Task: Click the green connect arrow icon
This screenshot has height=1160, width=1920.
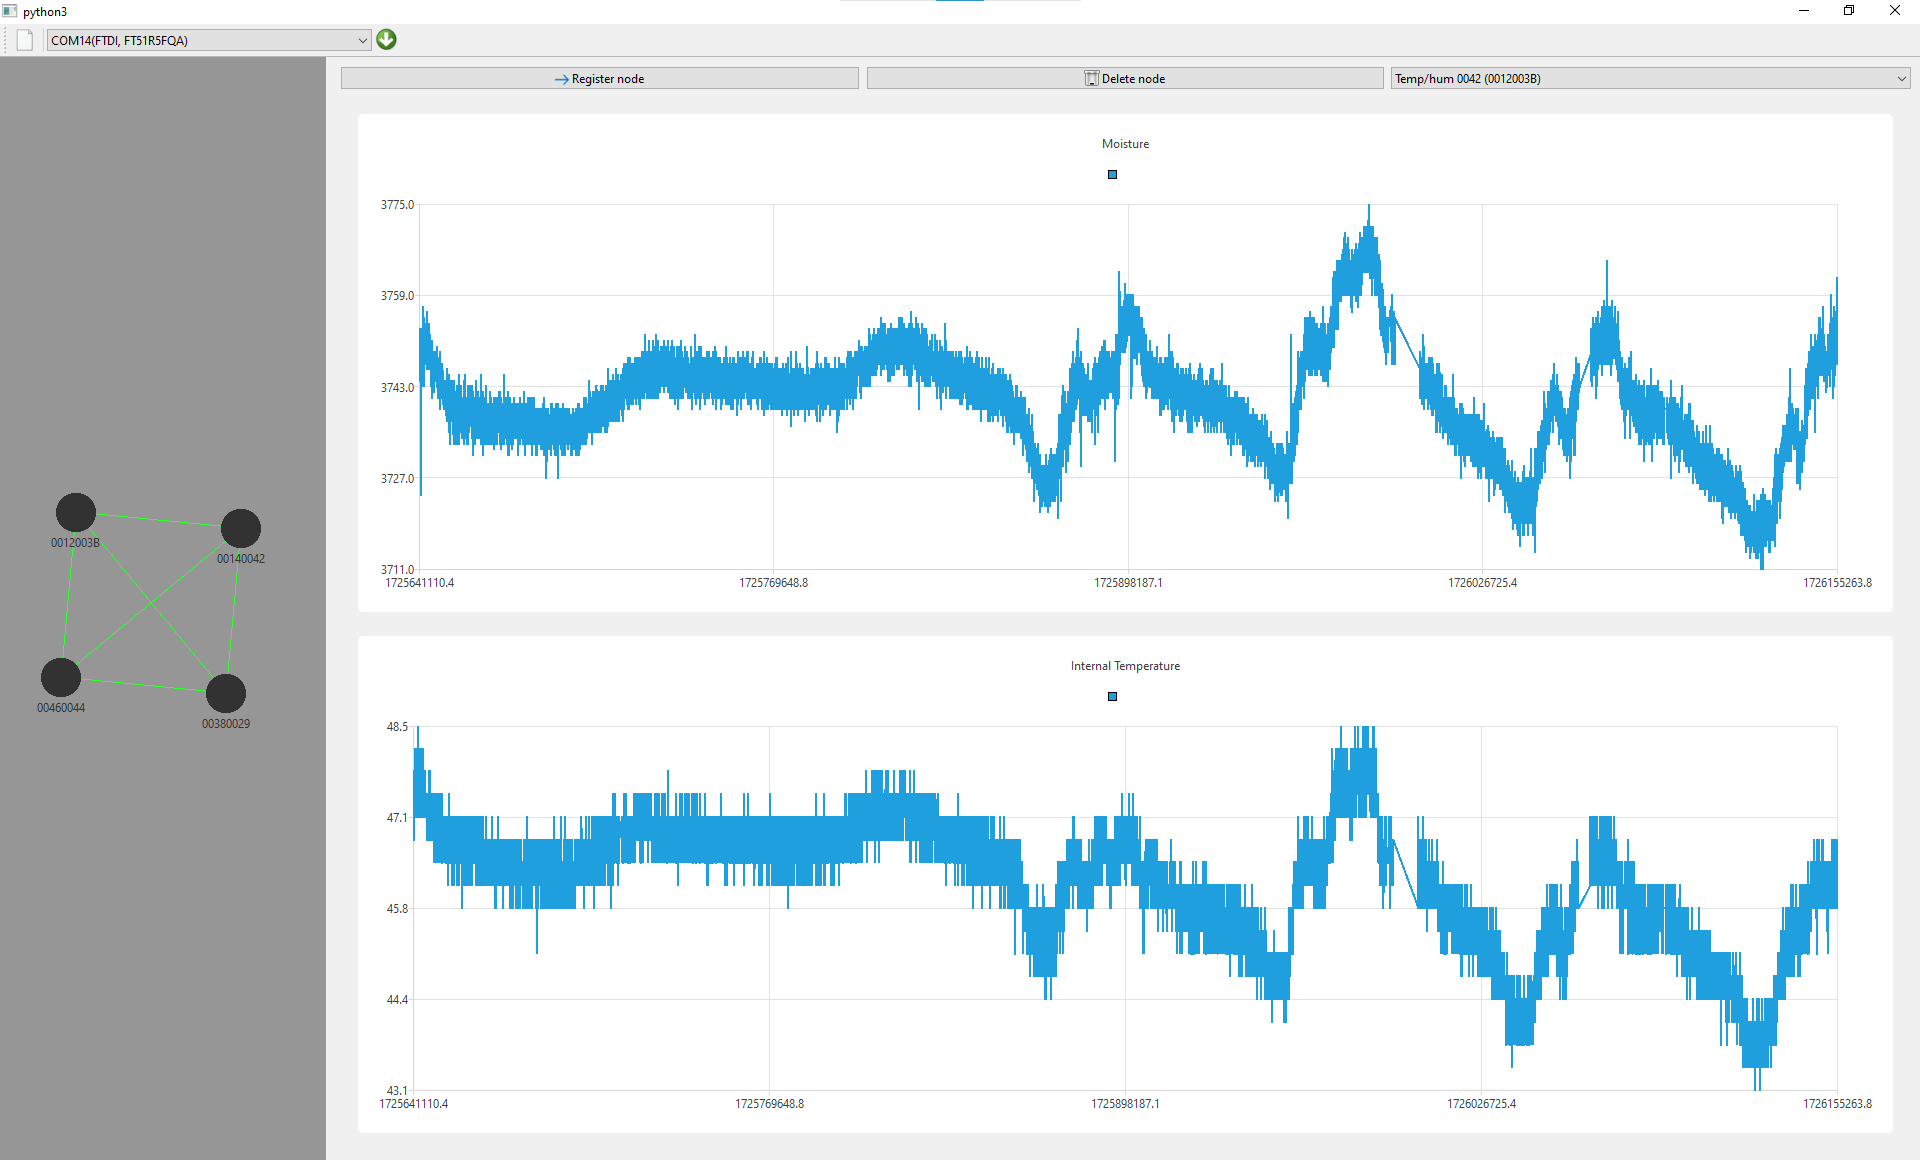Action: click(387, 40)
